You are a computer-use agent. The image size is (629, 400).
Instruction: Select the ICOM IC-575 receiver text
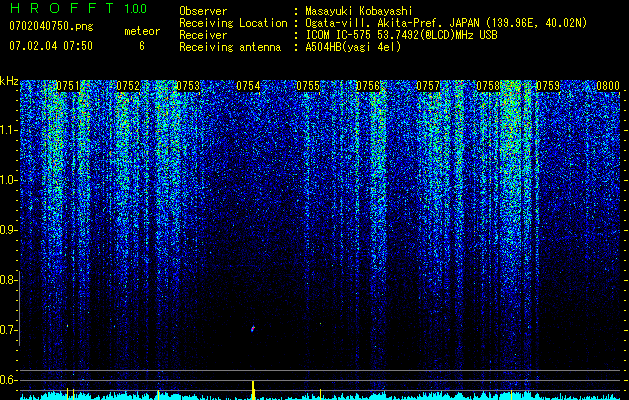[x=401, y=35]
